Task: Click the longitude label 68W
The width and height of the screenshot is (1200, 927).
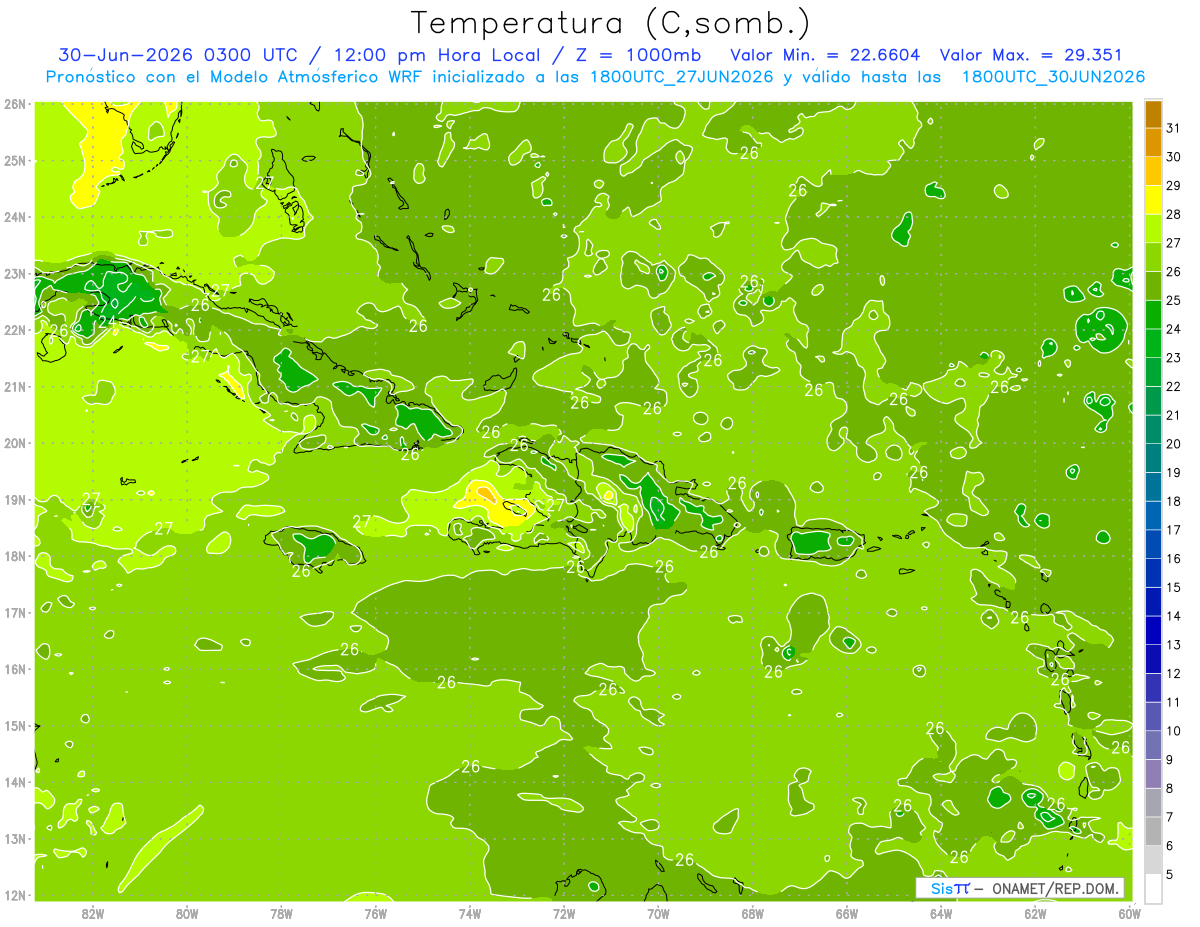Action: tap(752, 912)
